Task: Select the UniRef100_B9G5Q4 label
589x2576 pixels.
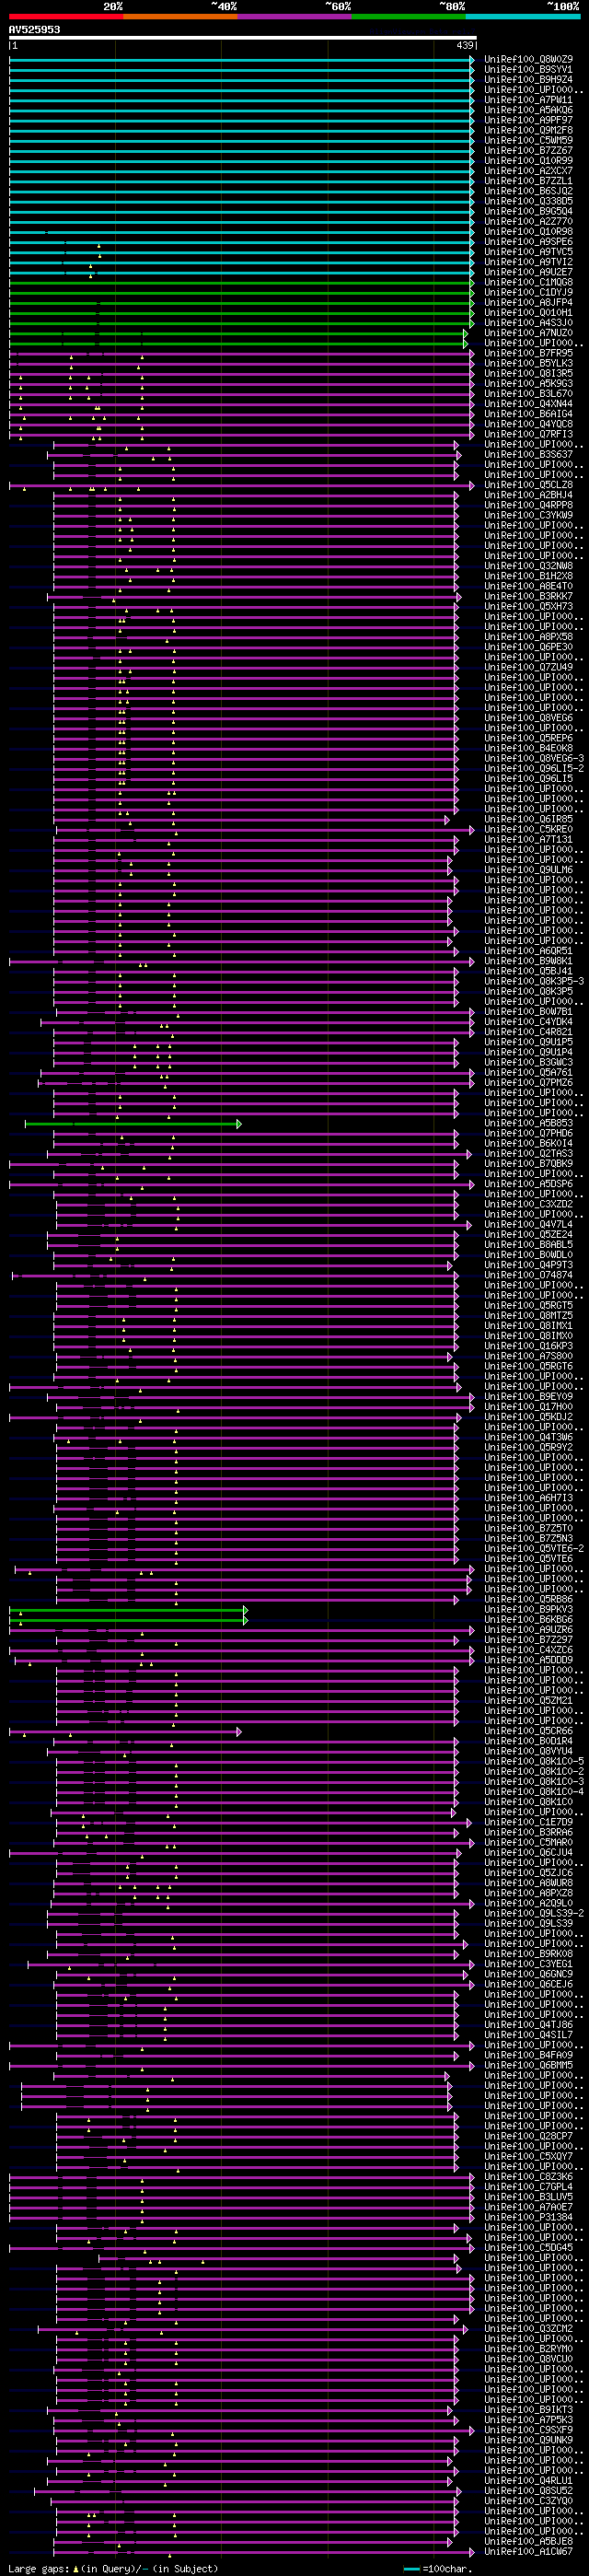Action: pos(529,212)
